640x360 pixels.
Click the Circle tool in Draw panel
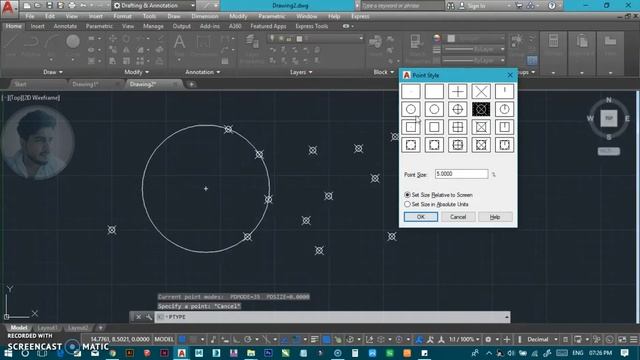click(73, 42)
